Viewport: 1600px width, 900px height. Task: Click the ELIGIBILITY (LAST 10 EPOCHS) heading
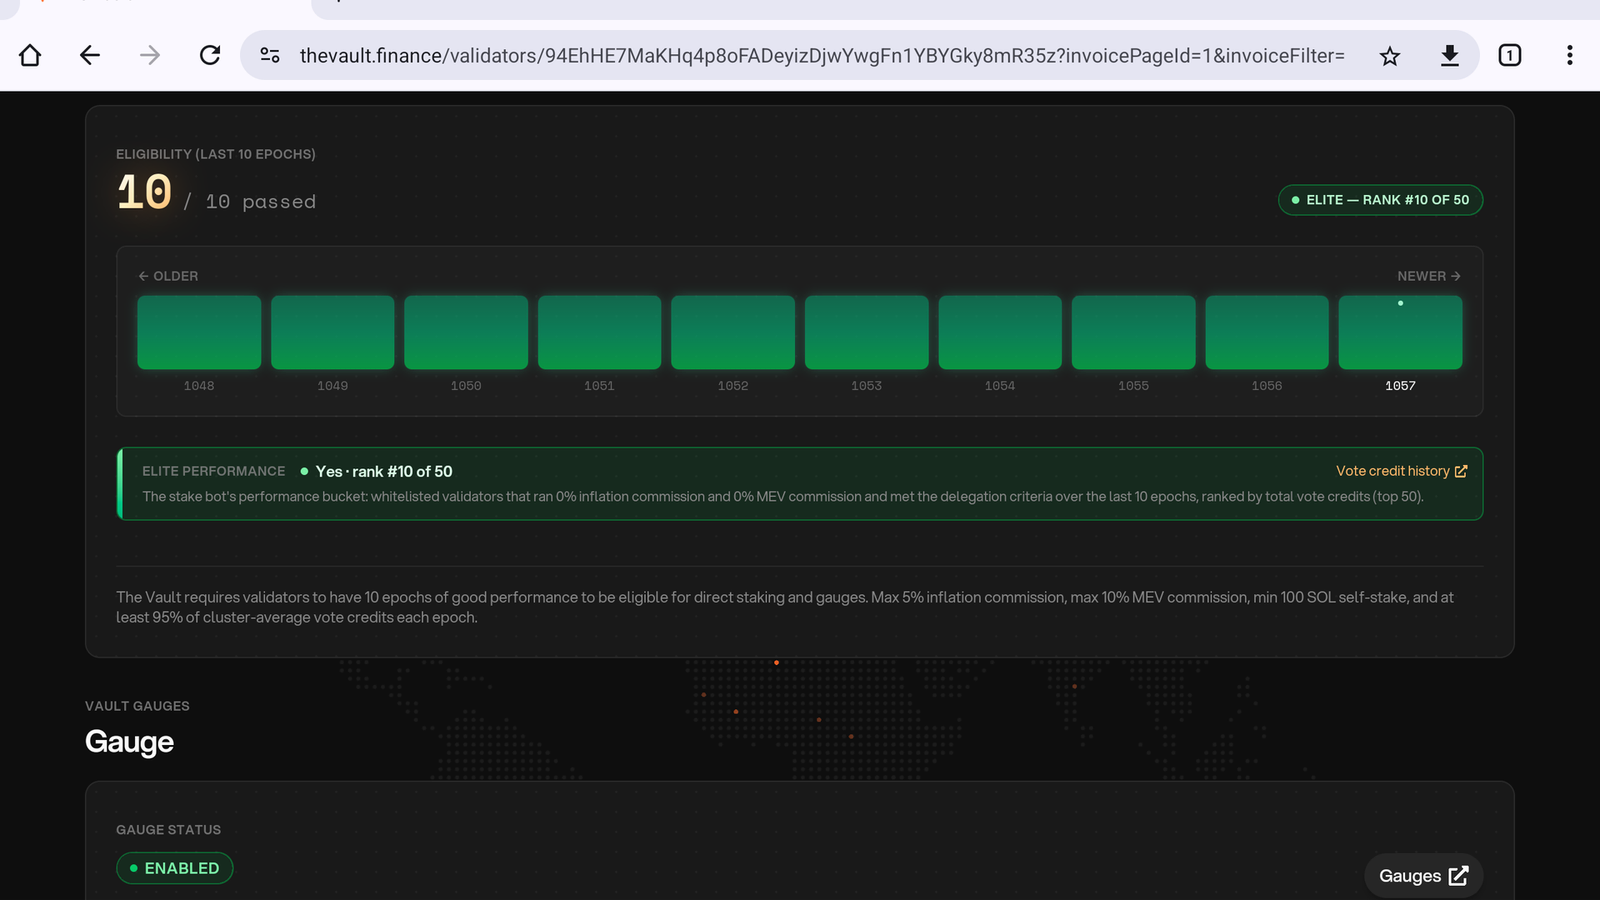(x=216, y=154)
